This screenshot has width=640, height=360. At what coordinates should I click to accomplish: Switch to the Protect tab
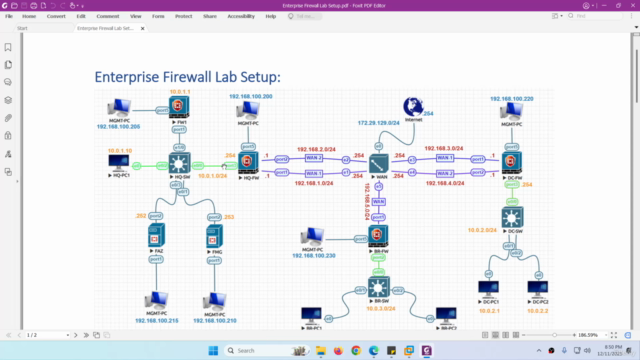pos(184,16)
